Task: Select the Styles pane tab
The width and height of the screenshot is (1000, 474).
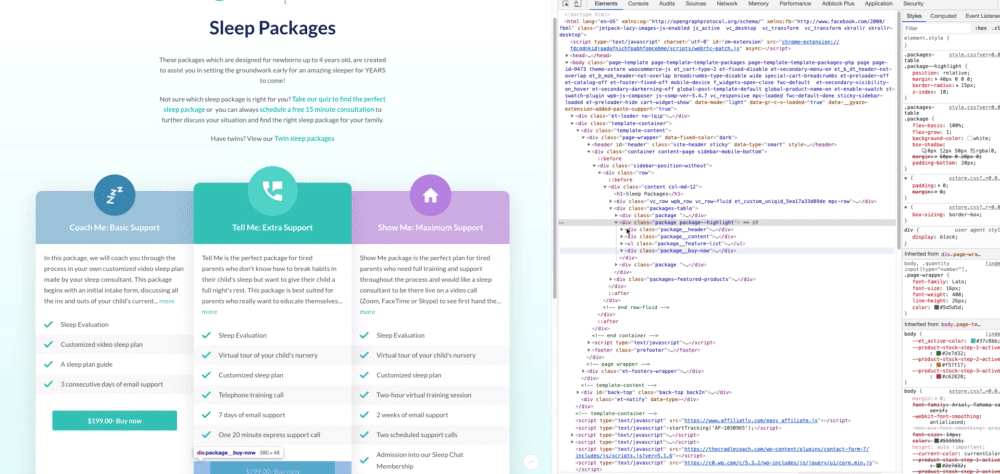Action: point(914,16)
